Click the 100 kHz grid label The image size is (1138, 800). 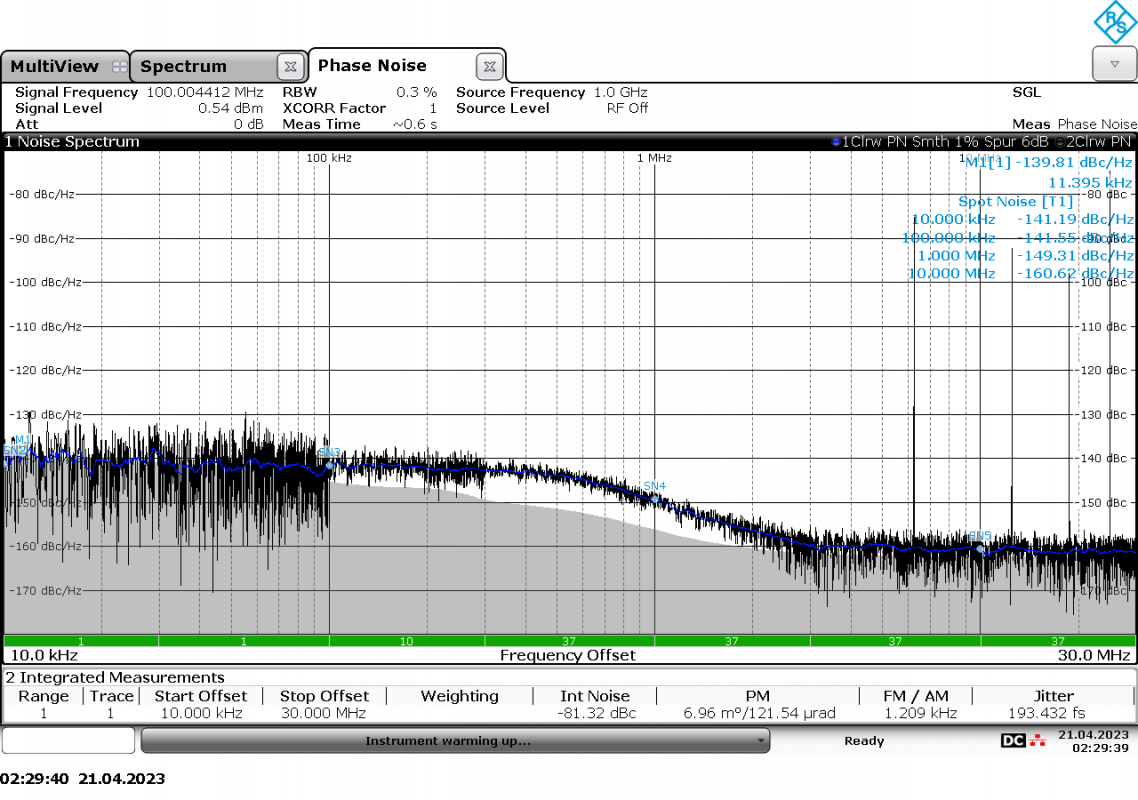point(329,158)
